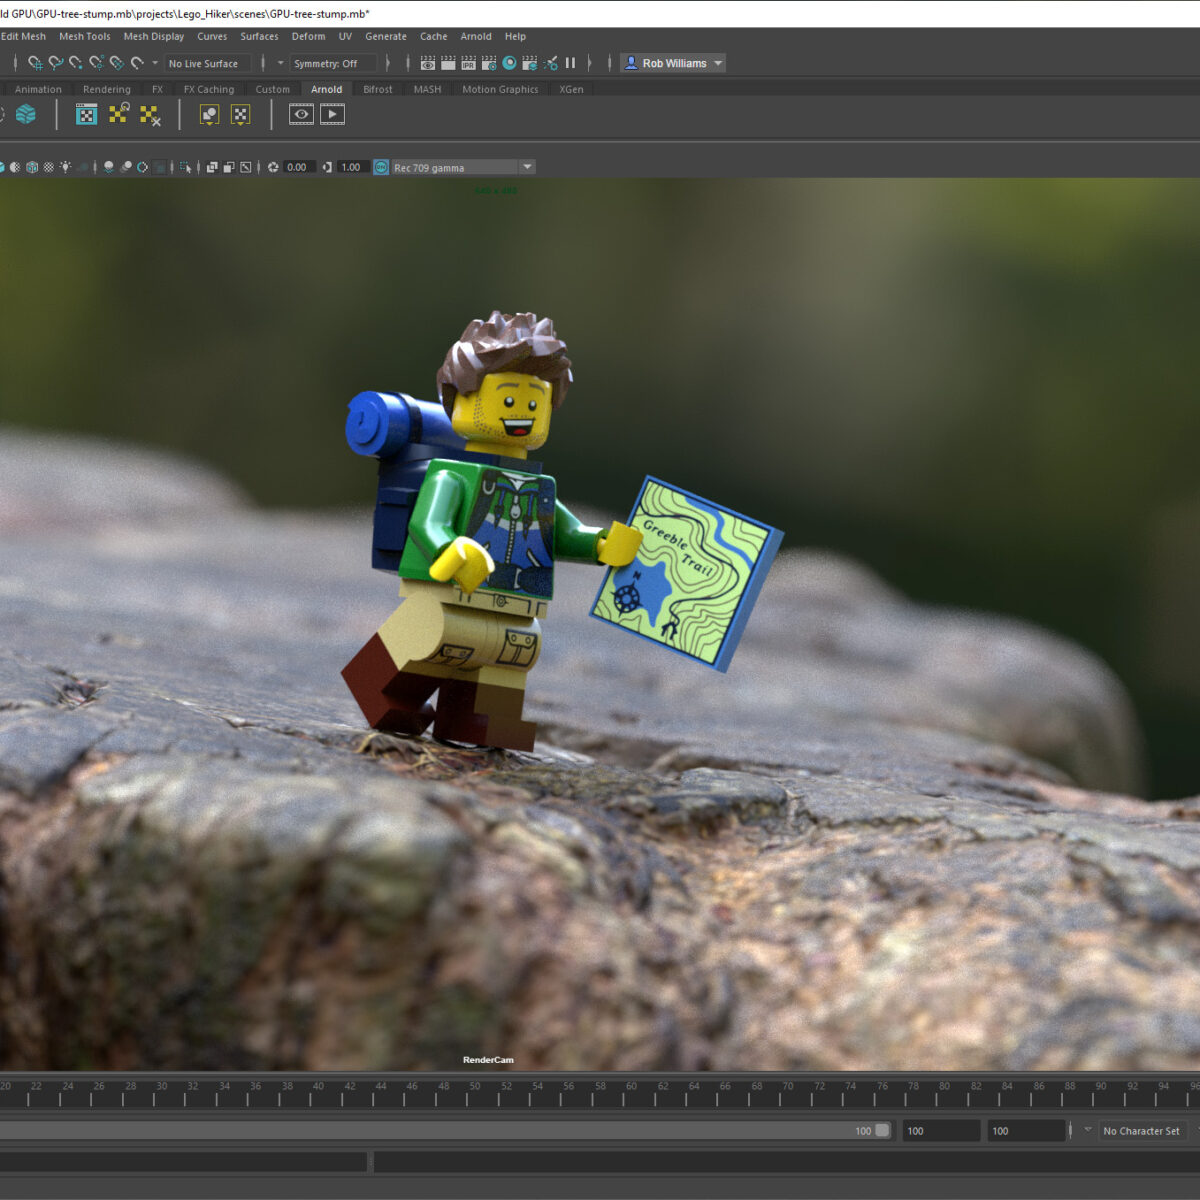Toggle motion blur sphere icon
This screenshot has width=1200, height=1200.
[x=126, y=167]
